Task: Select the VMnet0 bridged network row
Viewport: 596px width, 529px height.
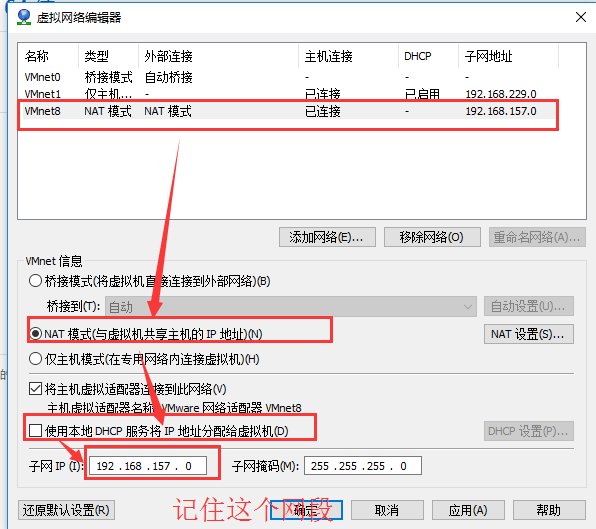Action: [288, 77]
